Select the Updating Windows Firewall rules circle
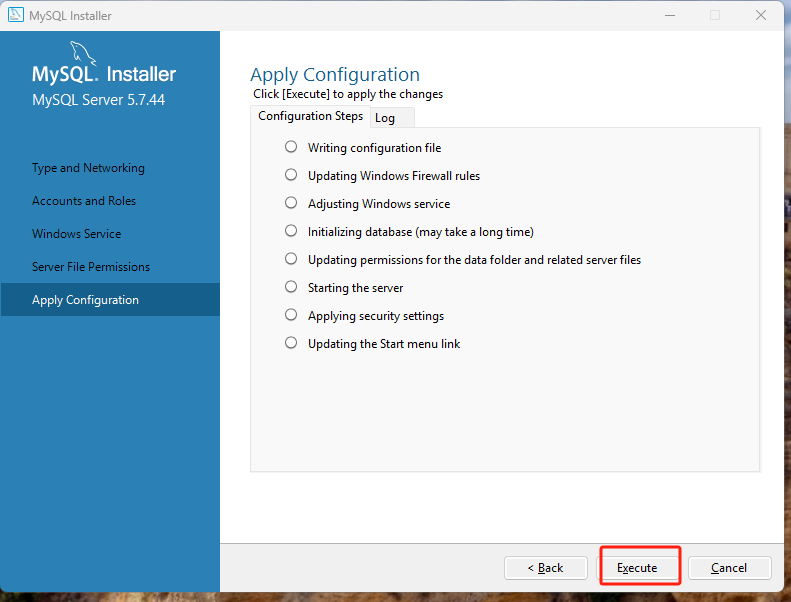Image resolution: width=791 pixels, height=602 pixels. (291, 175)
